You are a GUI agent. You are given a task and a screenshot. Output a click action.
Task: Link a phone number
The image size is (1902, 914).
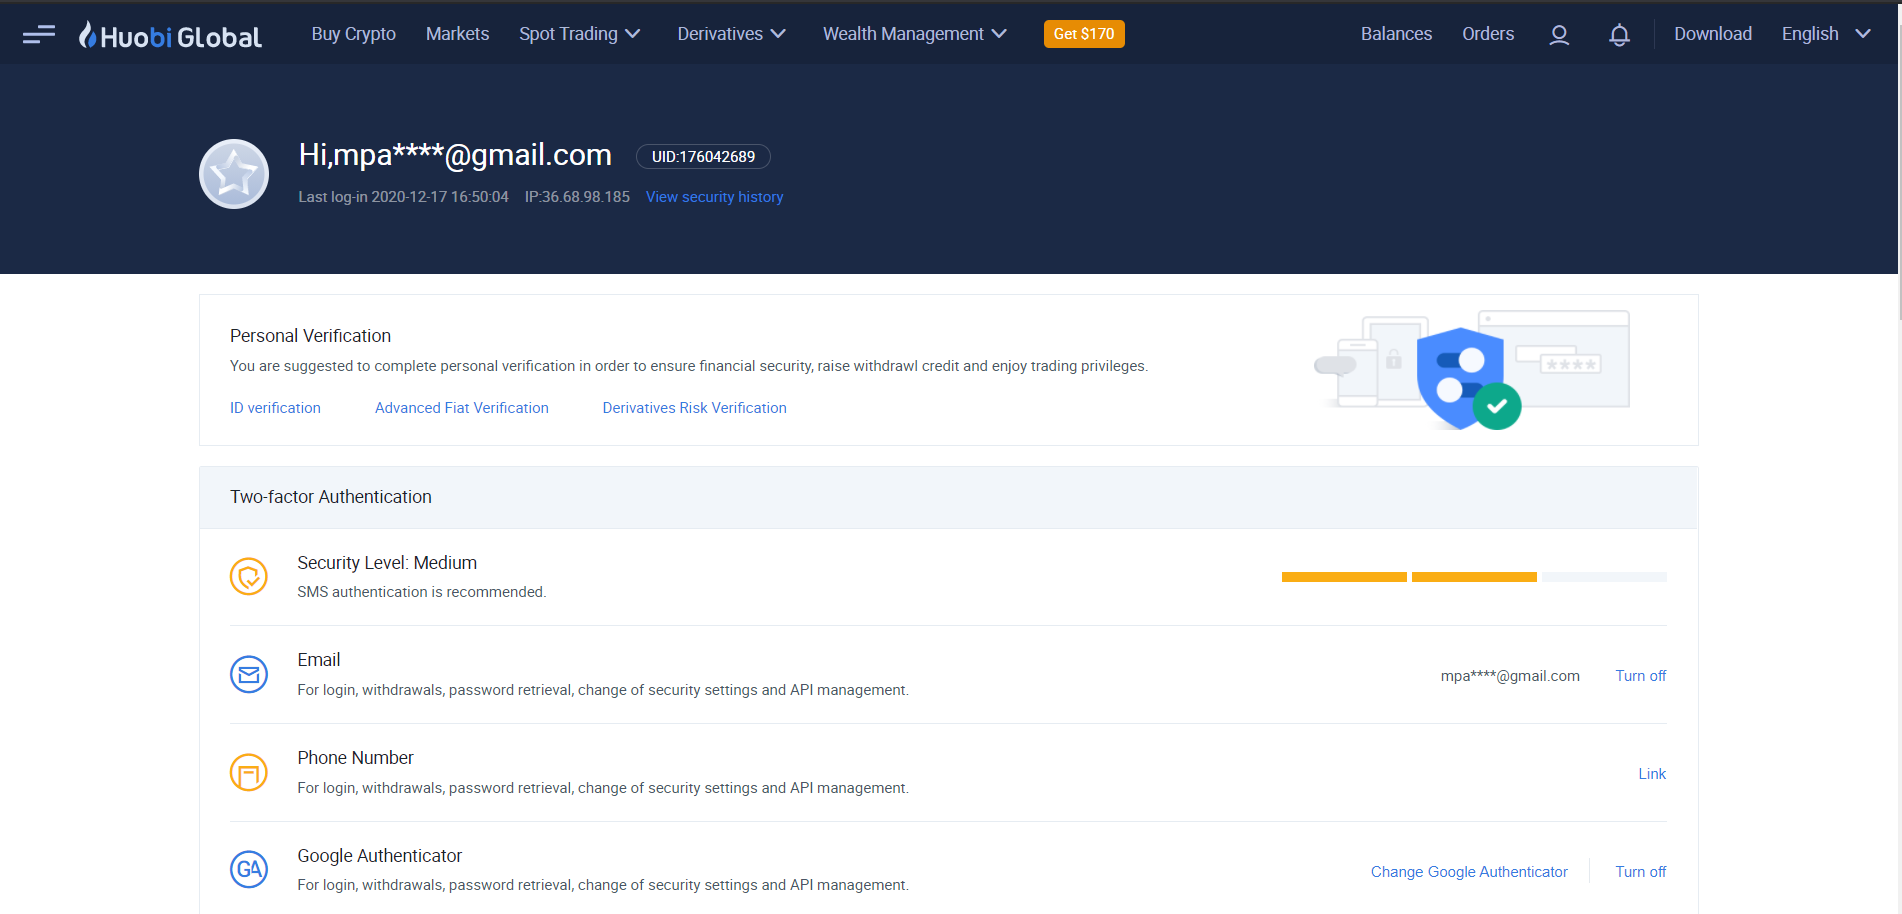(x=1652, y=774)
